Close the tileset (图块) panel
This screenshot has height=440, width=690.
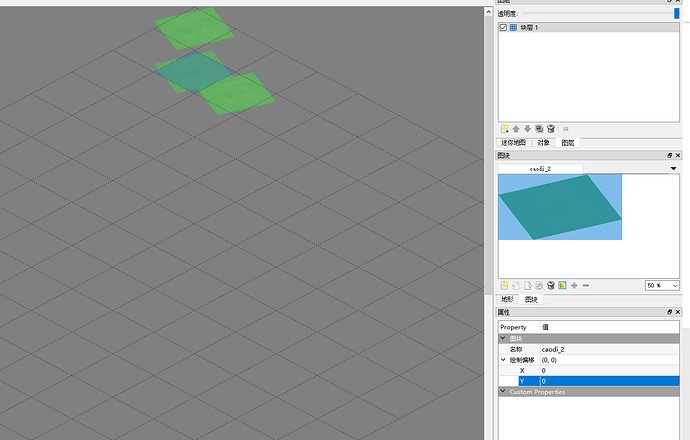[x=678, y=155]
